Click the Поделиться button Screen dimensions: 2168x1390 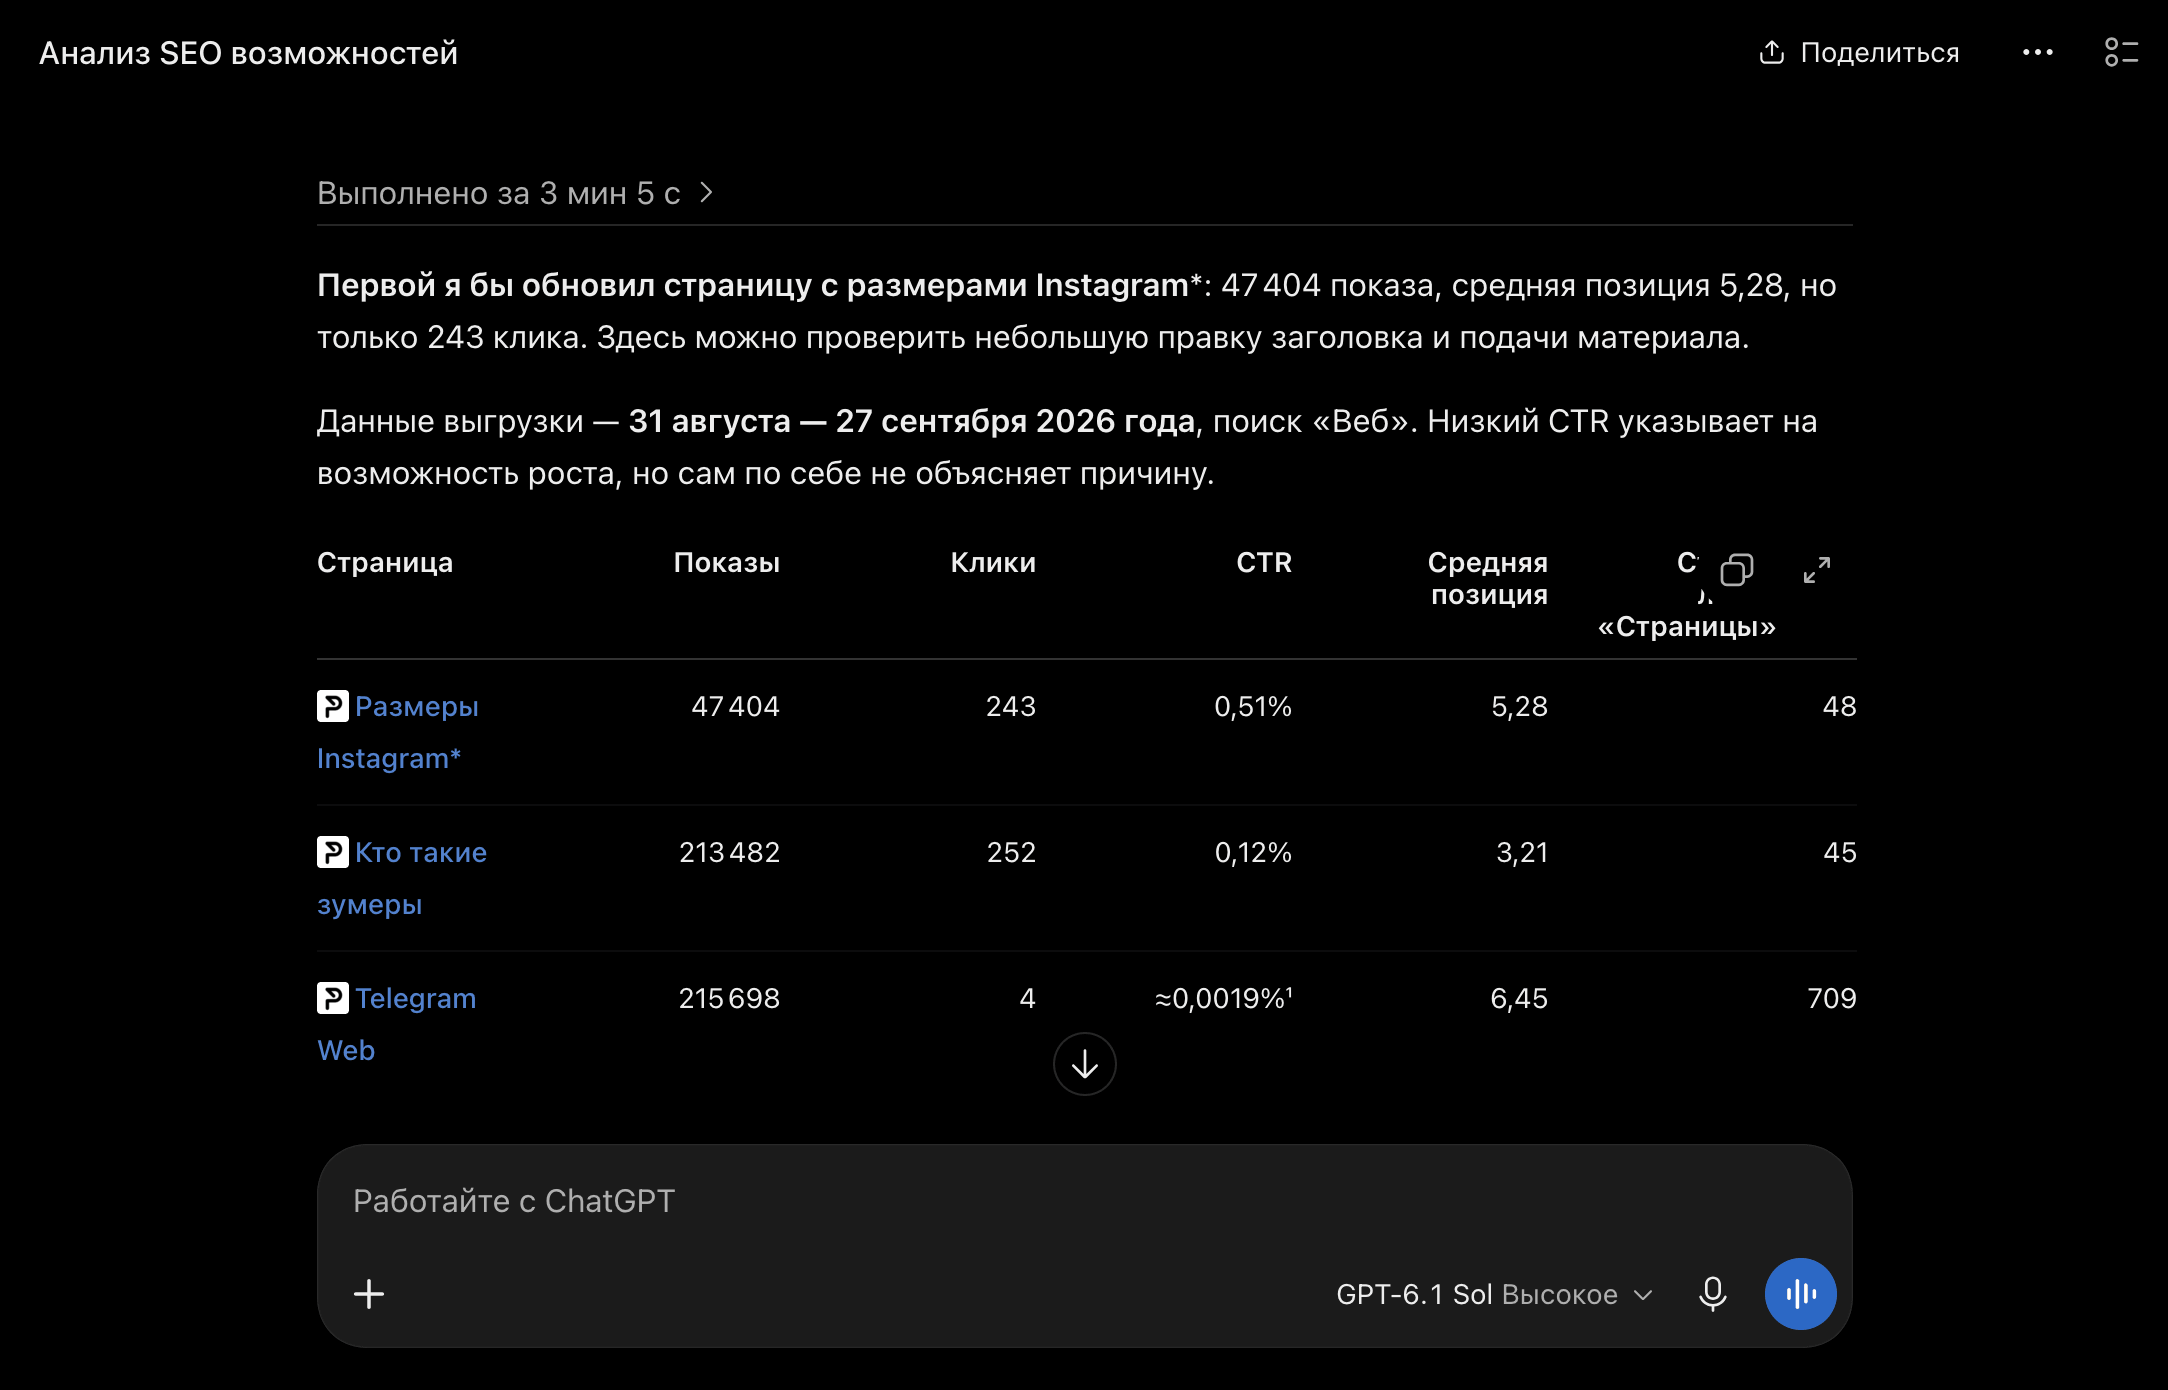pos(1860,52)
